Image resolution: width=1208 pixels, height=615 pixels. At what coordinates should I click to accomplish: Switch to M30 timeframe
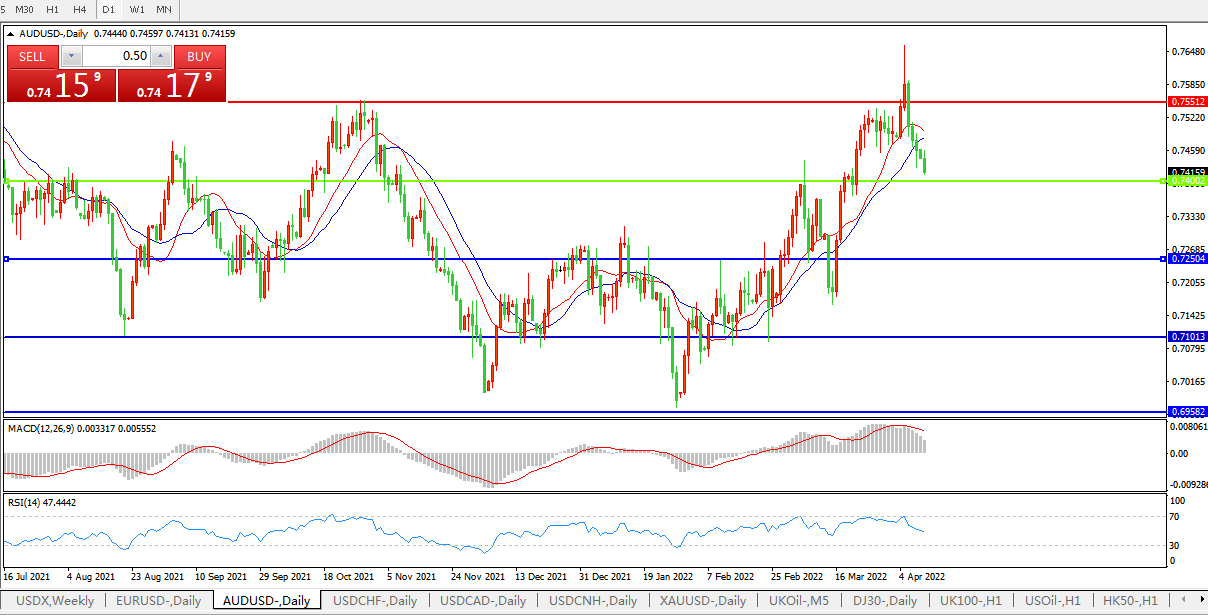click(x=24, y=9)
